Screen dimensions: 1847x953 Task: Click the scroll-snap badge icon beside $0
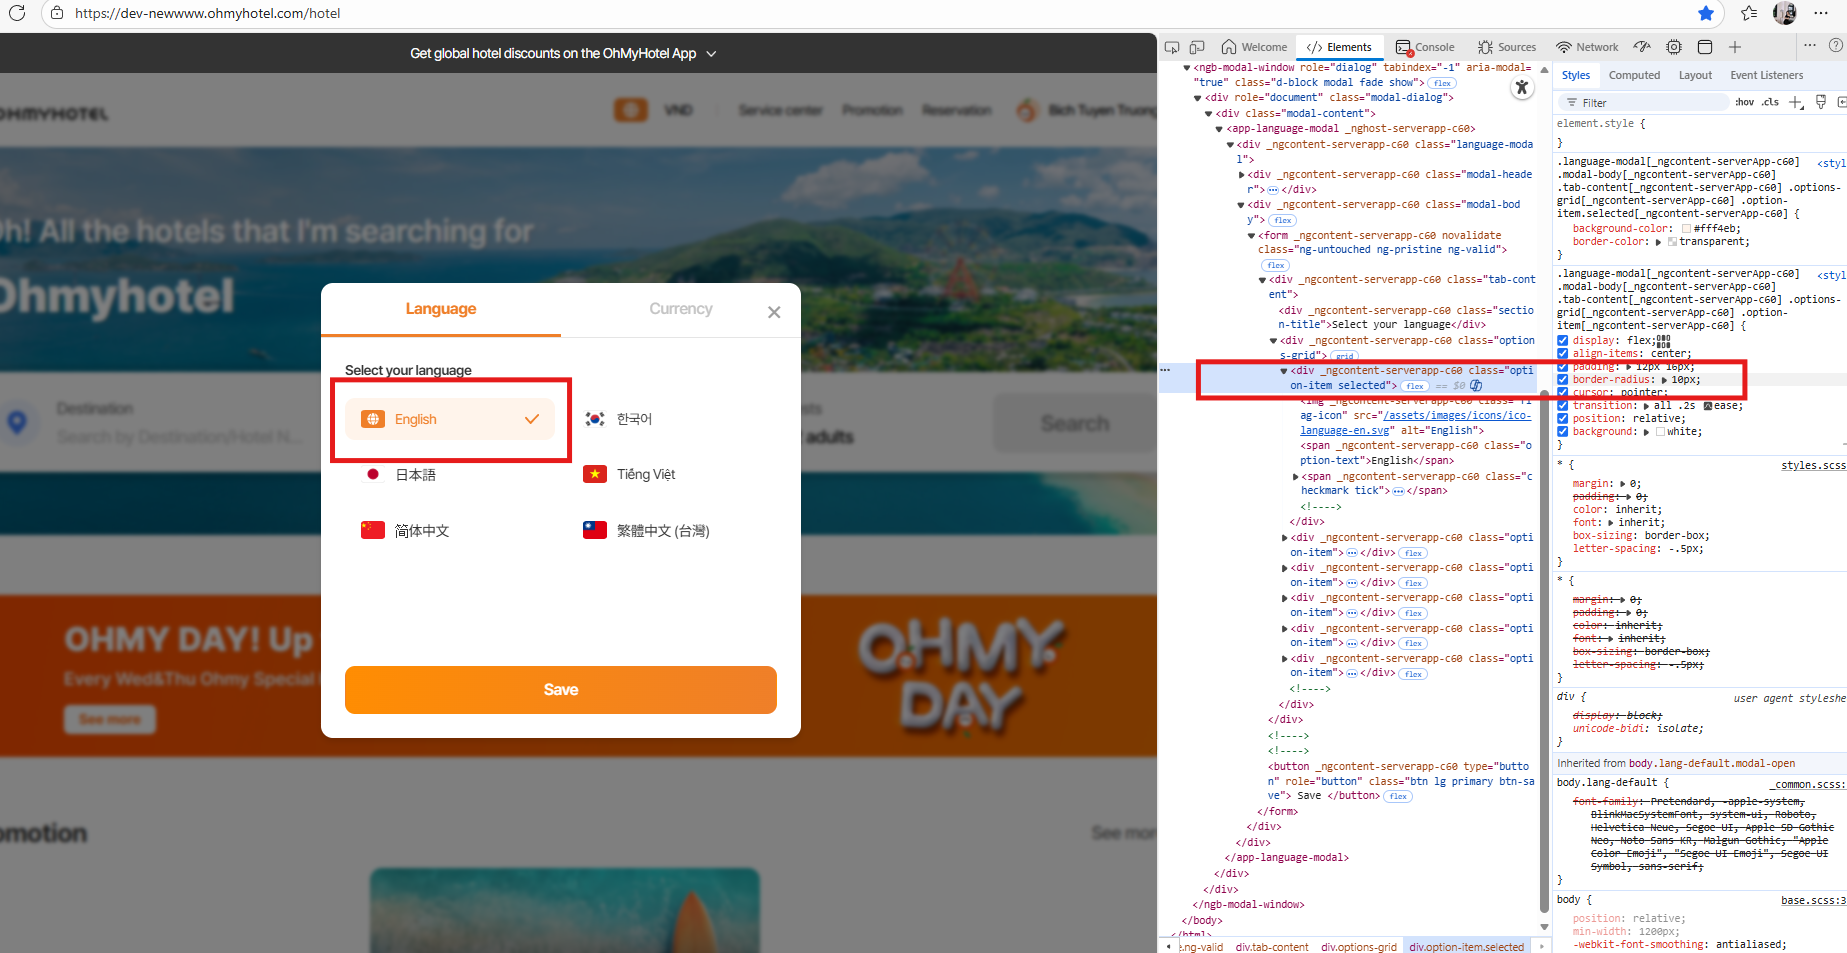coord(1476,385)
